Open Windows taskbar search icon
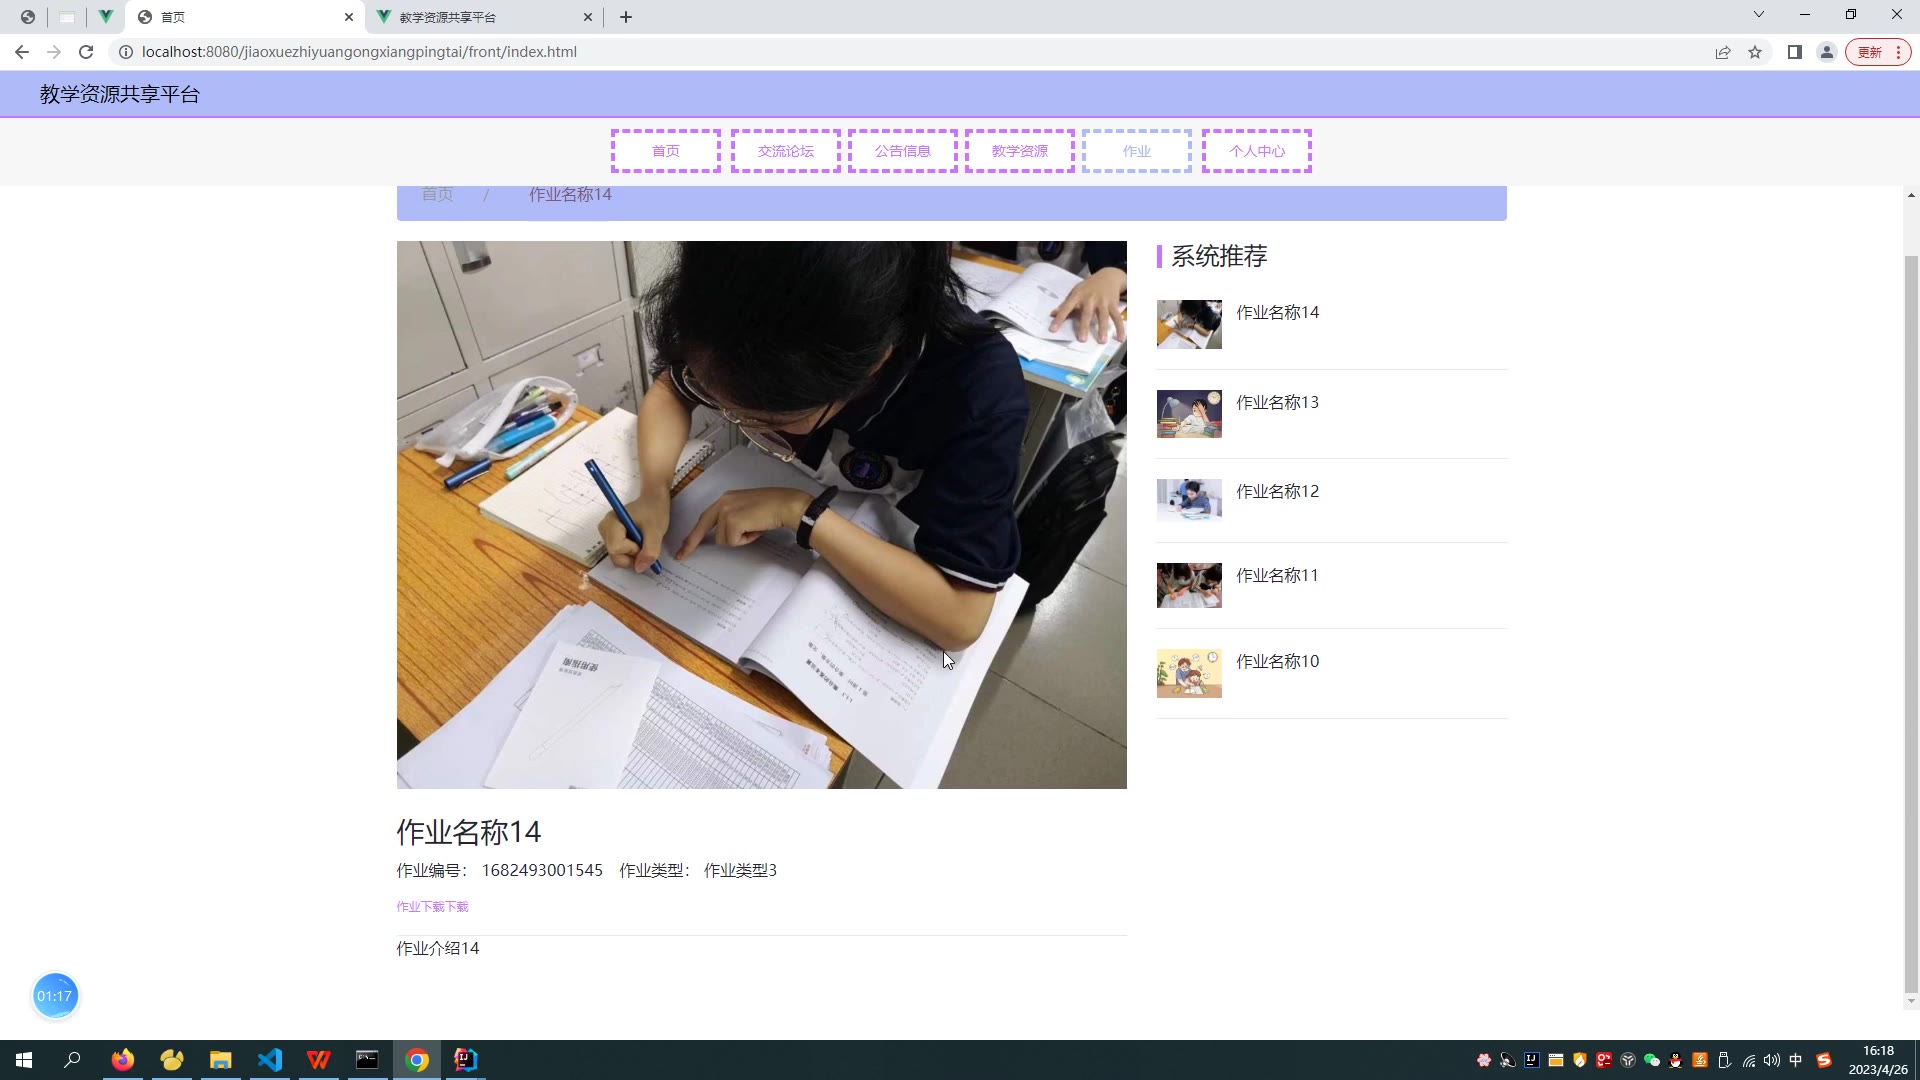This screenshot has width=1920, height=1080. [x=72, y=1060]
